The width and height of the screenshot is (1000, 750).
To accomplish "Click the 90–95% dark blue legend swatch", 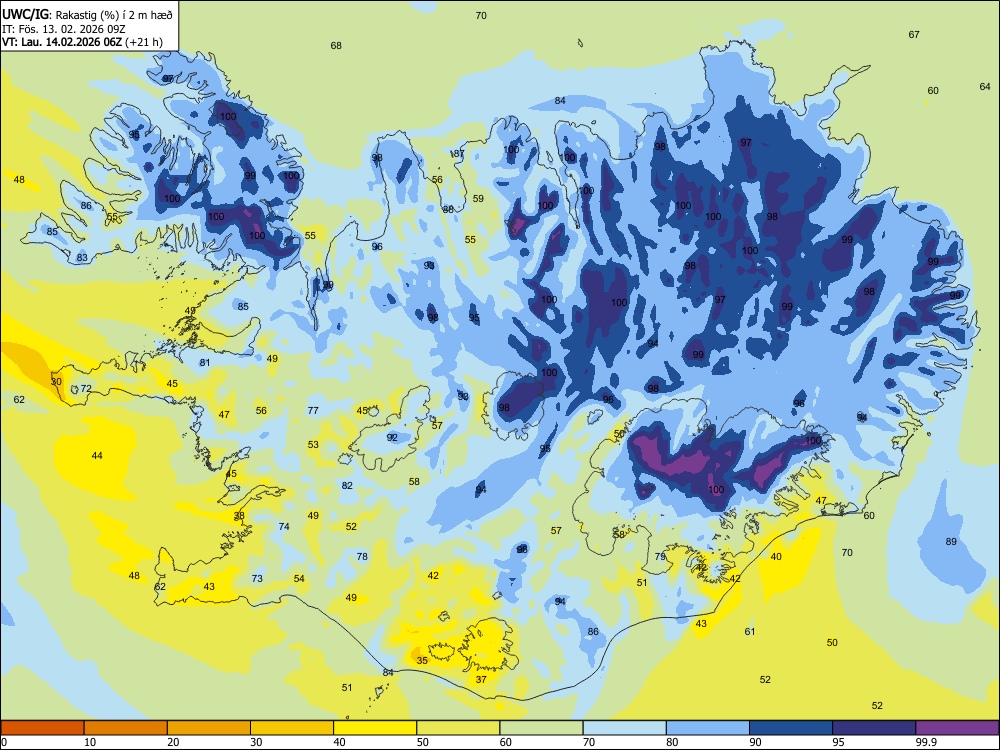I will click(x=791, y=728).
